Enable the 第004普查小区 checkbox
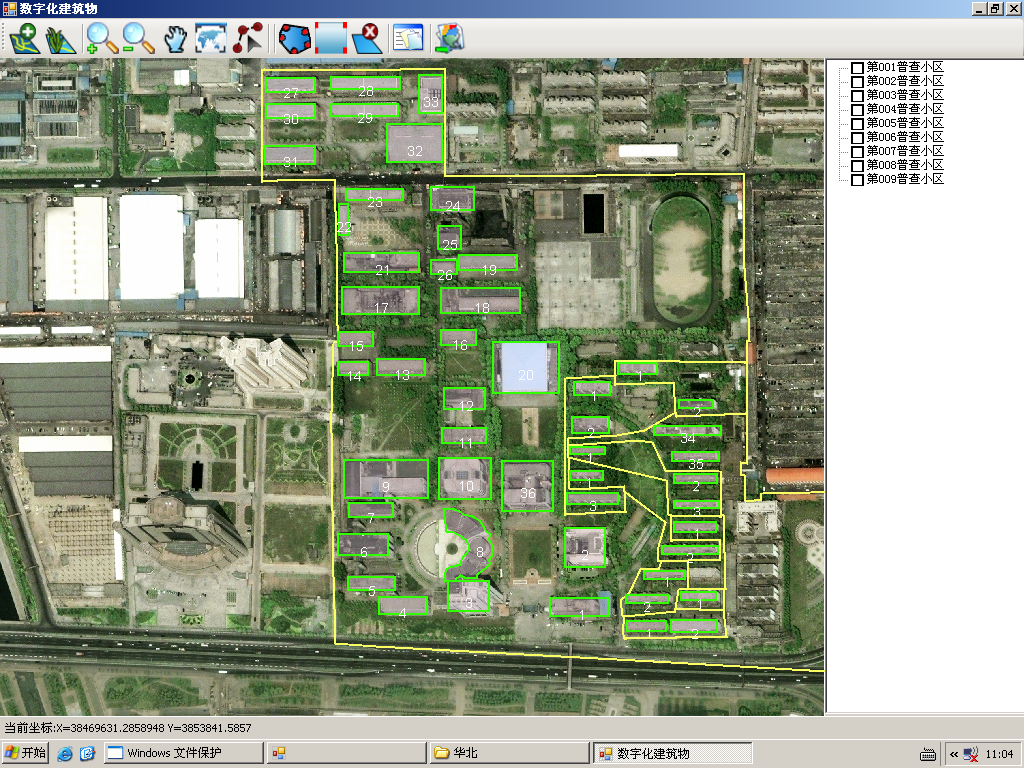Viewport: 1024px width, 768px height. pos(857,110)
